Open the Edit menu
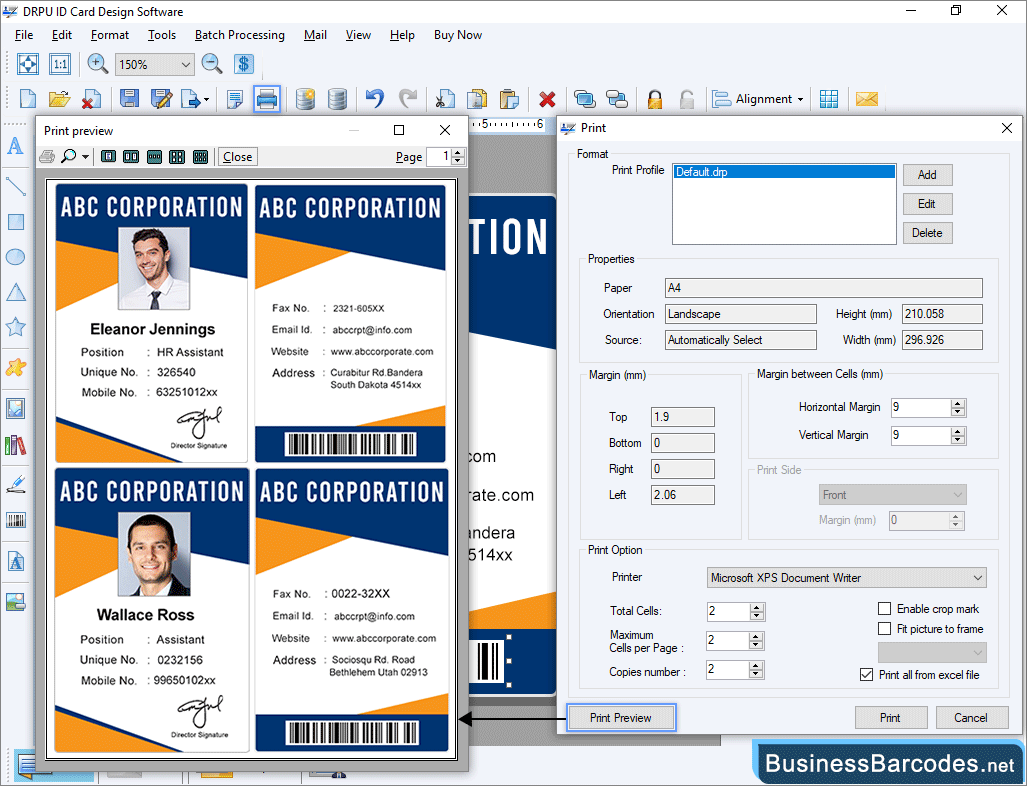1027x786 pixels. click(62, 35)
